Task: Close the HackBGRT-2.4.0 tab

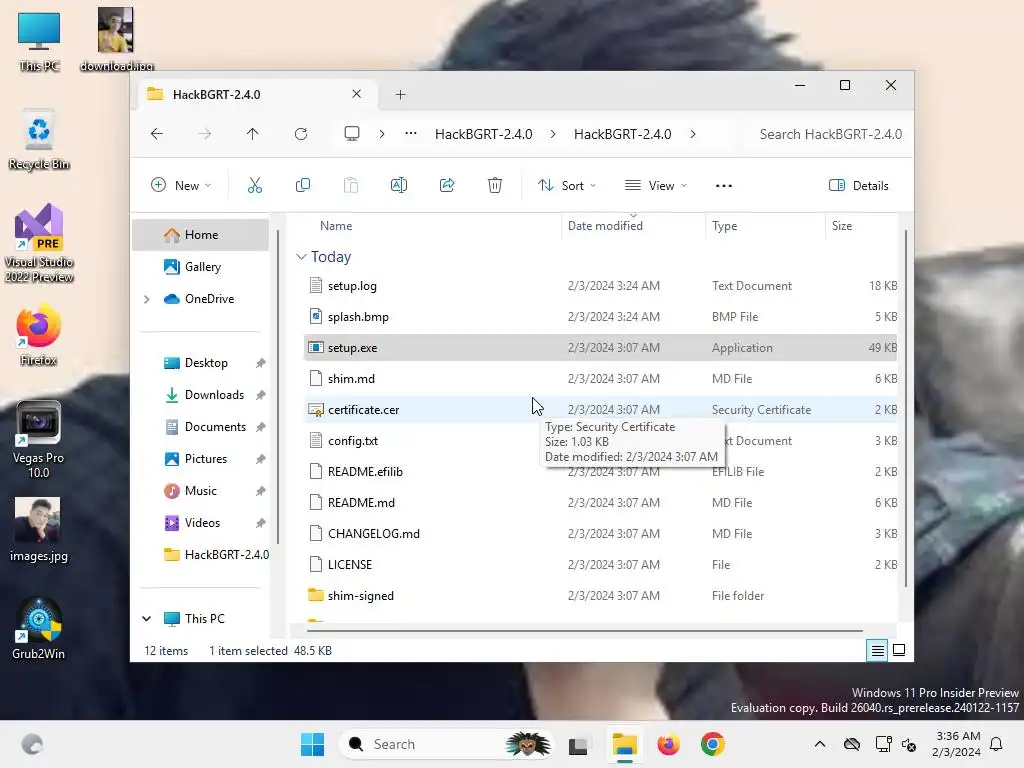Action: point(357,94)
